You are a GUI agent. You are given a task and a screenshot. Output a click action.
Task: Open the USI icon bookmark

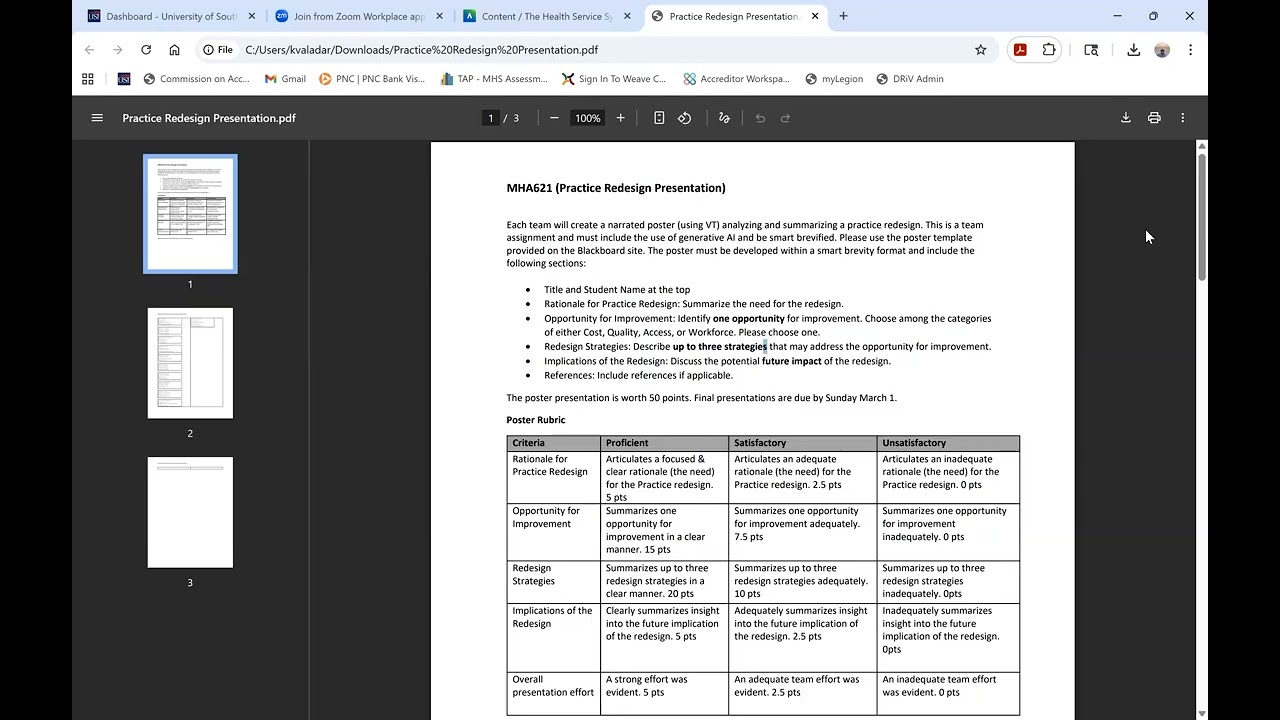pyautogui.click(x=124, y=79)
